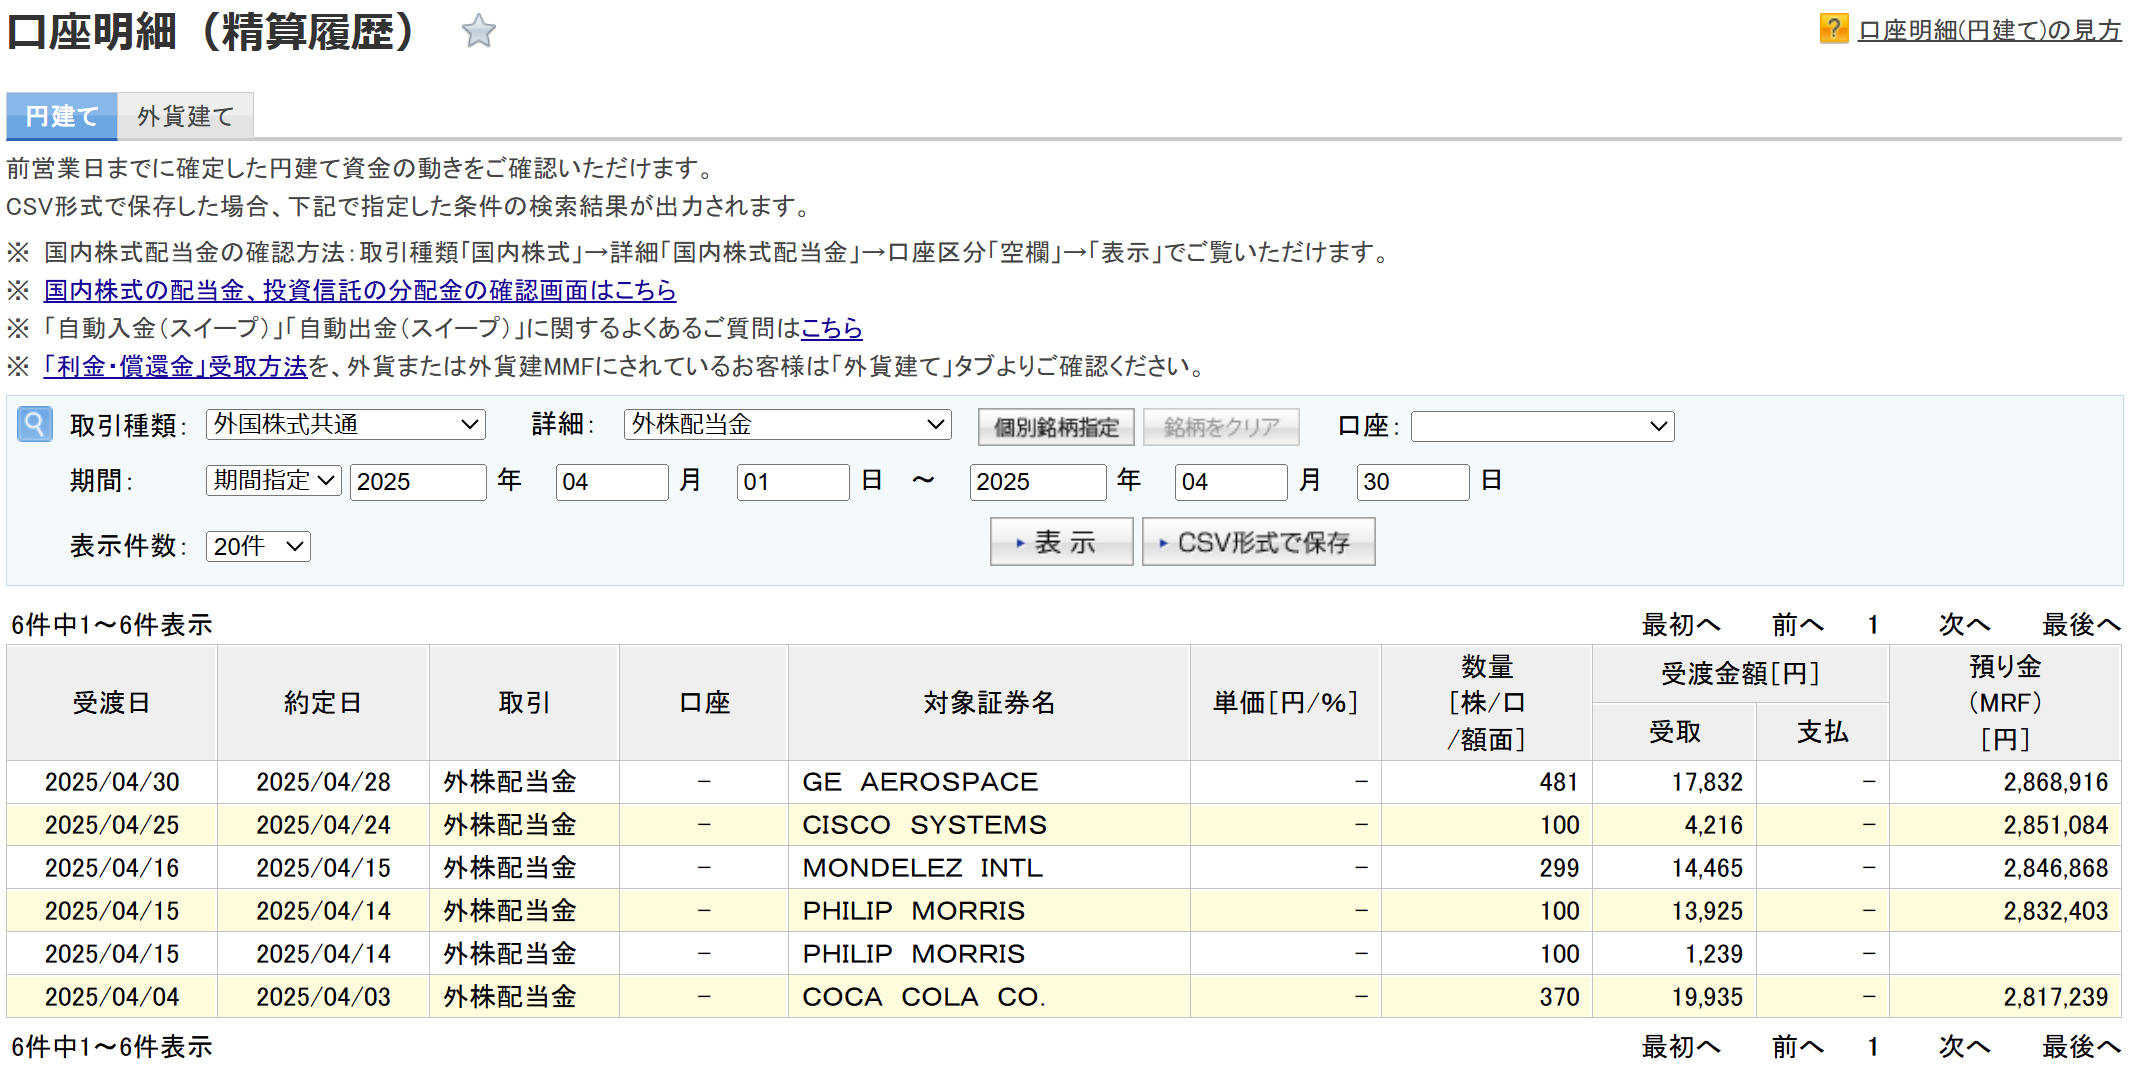Click the 受取 column header
This screenshot has height=1066, width=2130.
point(1674,732)
